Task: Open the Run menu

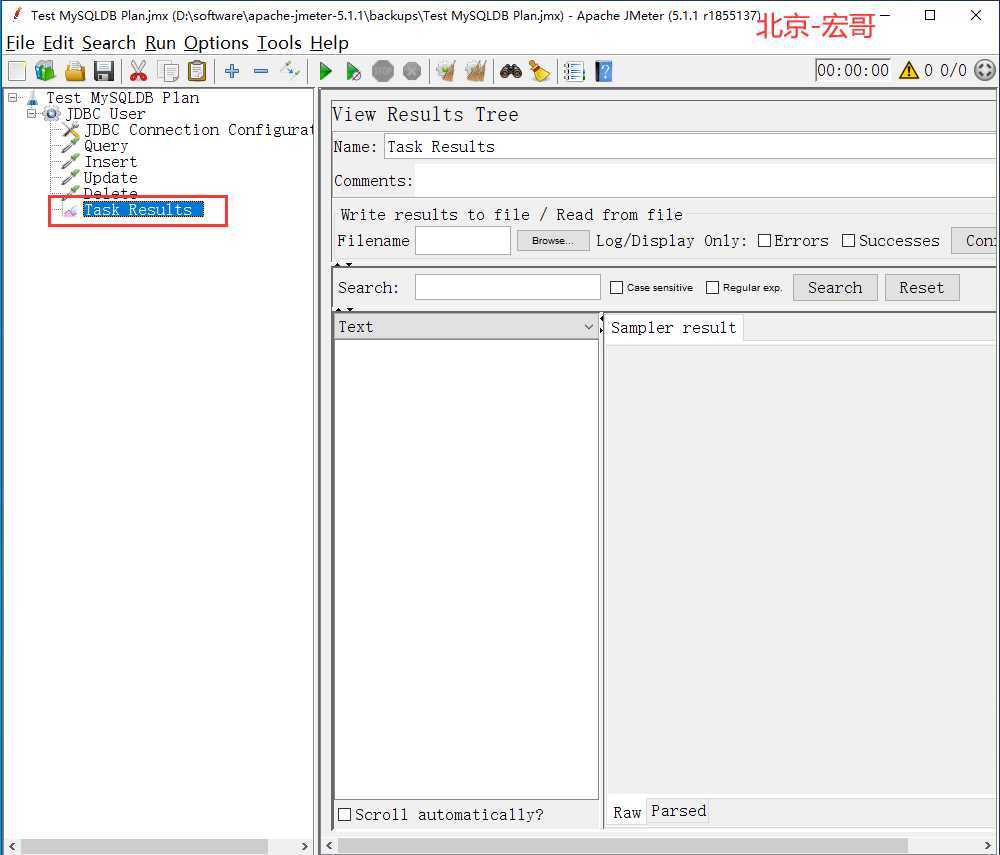Action: coord(160,43)
